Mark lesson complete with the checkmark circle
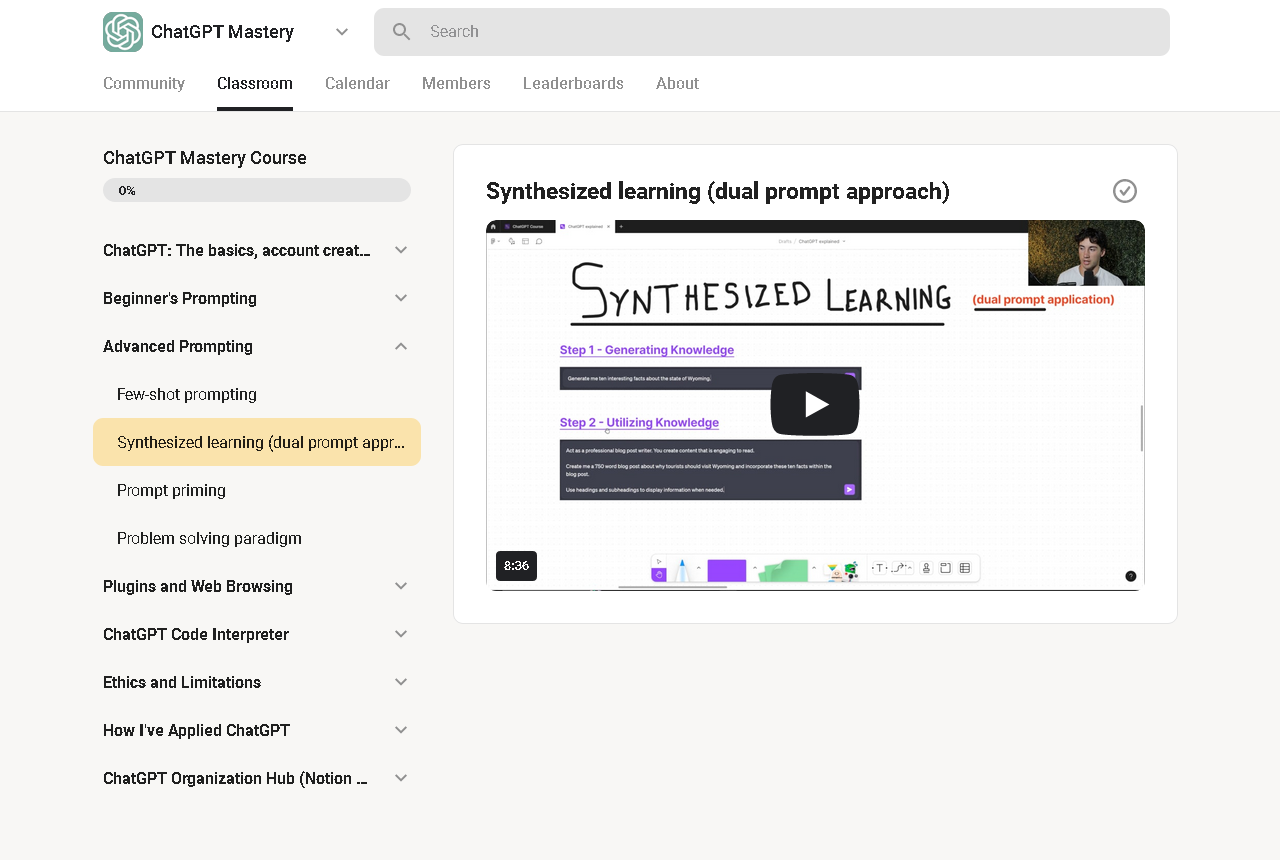The width and height of the screenshot is (1280, 860). tap(1125, 191)
